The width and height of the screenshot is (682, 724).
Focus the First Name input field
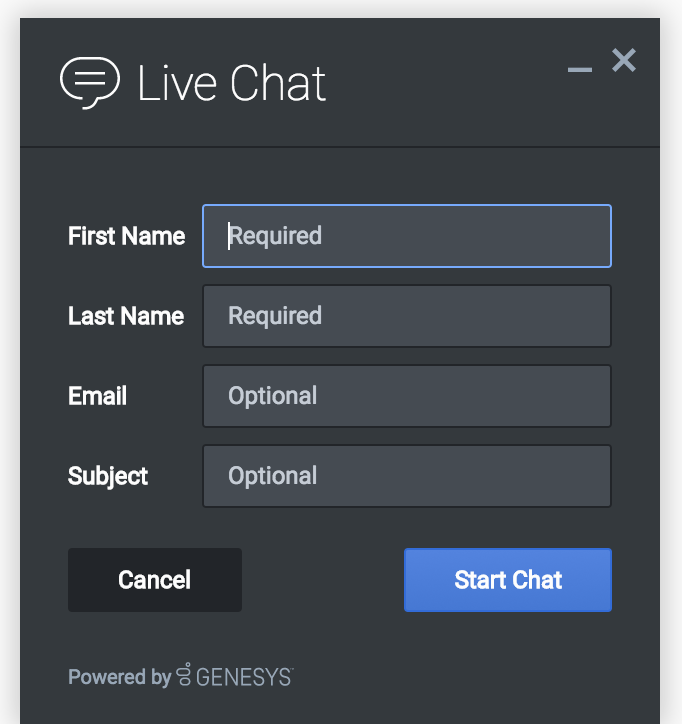pyautogui.click(x=406, y=236)
